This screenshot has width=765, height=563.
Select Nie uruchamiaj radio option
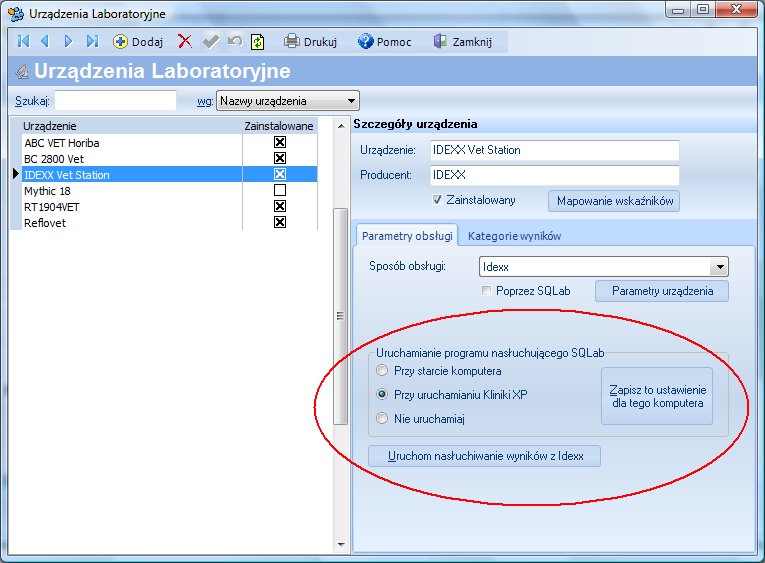point(382,418)
